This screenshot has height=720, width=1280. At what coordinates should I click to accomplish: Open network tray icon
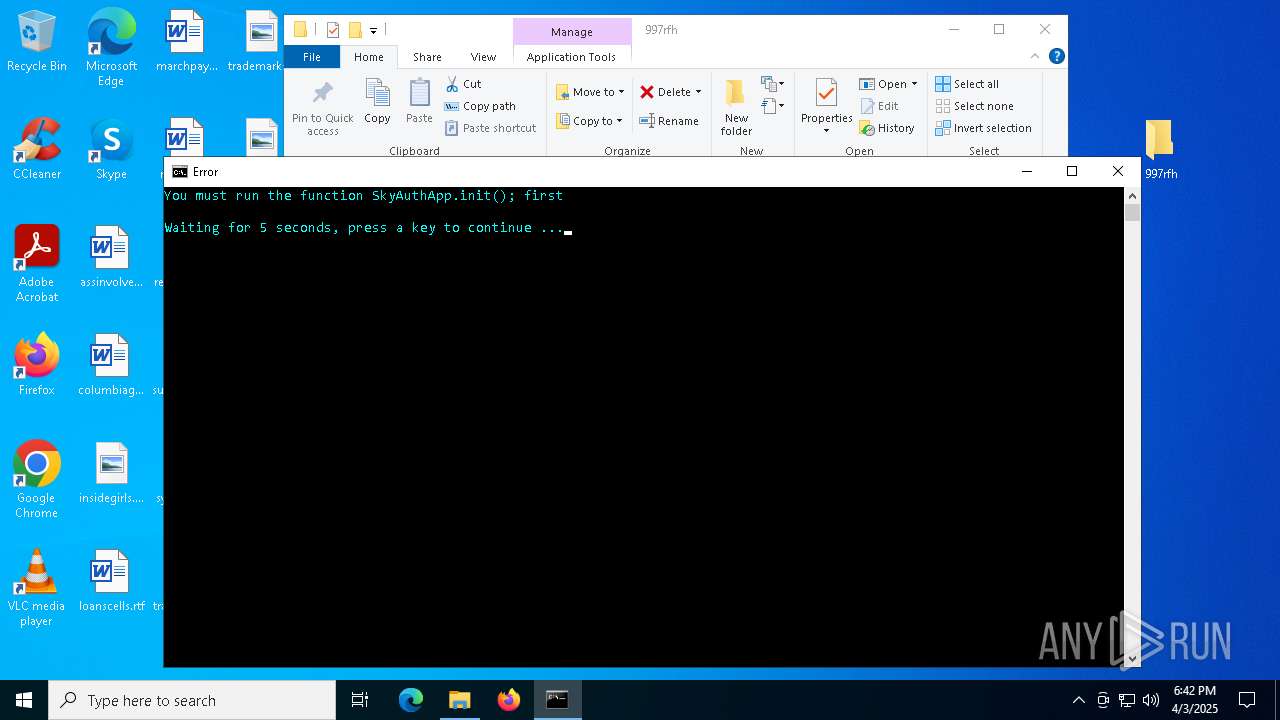(1127, 700)
